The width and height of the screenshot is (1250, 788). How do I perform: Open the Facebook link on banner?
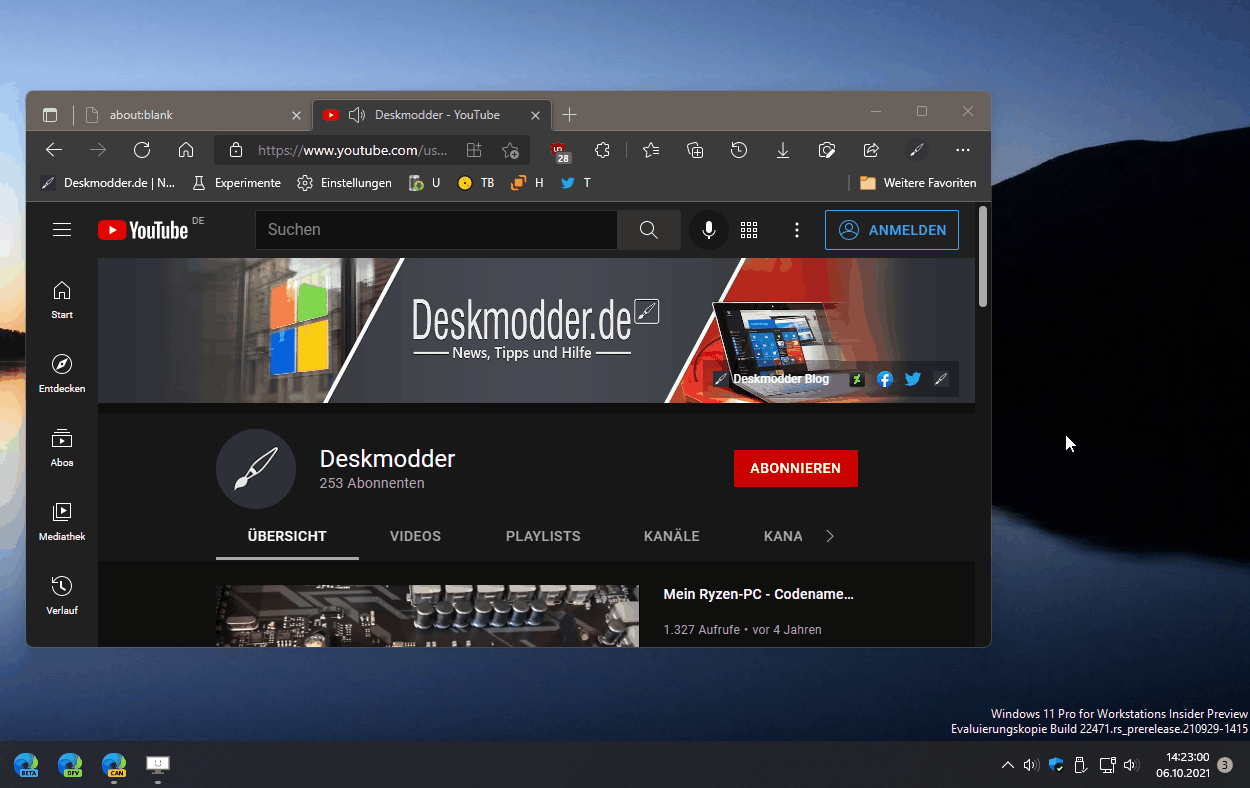click(x=884, y=379)
